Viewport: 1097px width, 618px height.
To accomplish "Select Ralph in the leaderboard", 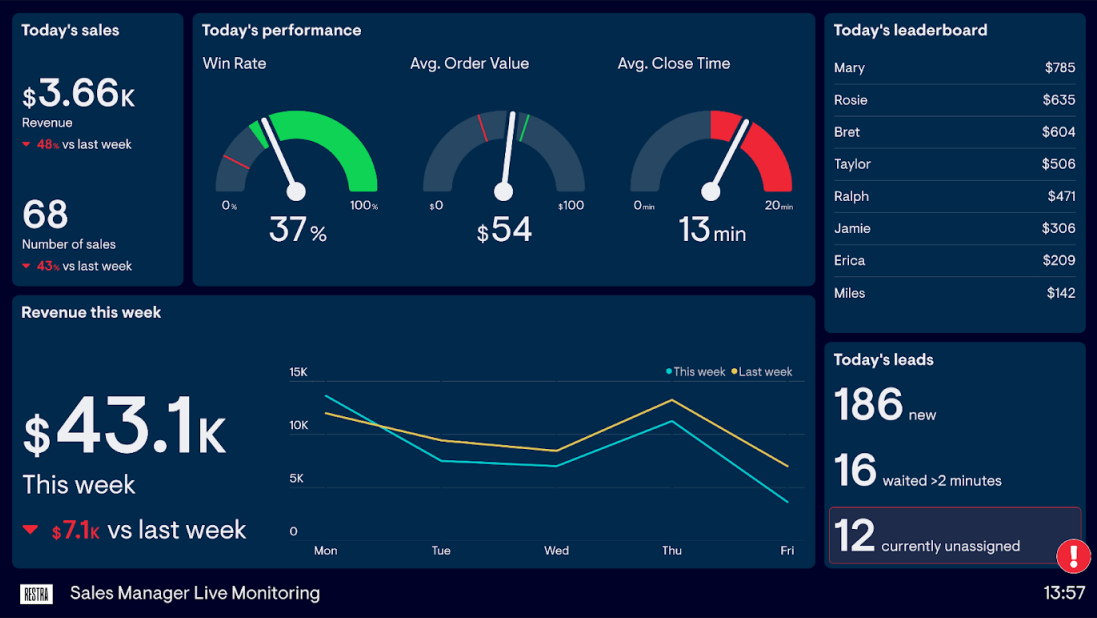I will [x=954, y=197].
